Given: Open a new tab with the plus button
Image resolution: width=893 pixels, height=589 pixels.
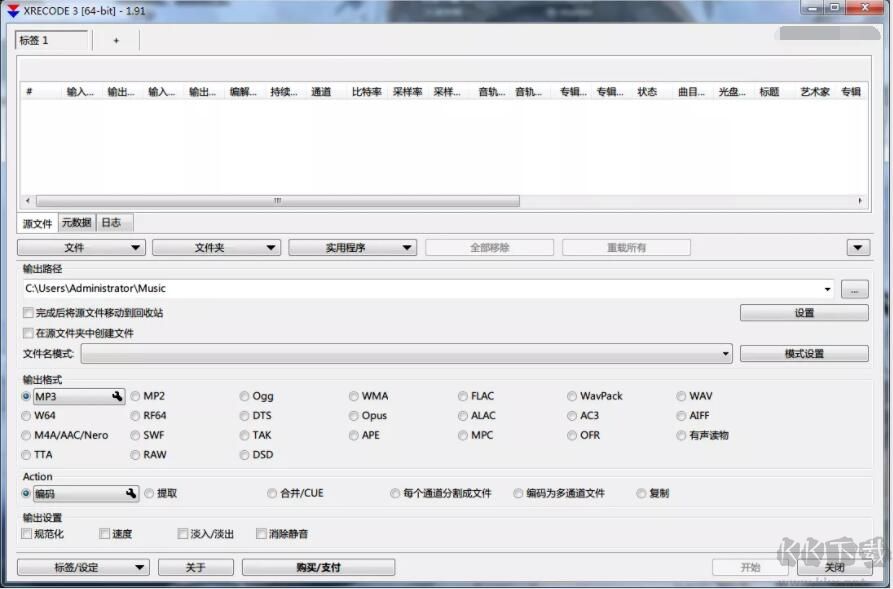Looking at the screenshot, I should [x=116, y=40].
